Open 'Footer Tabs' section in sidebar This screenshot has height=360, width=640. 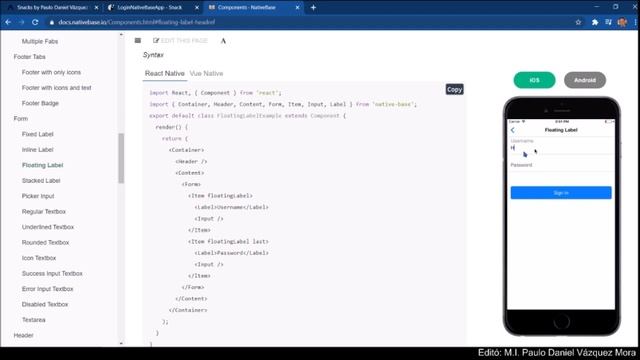point(29,57)
